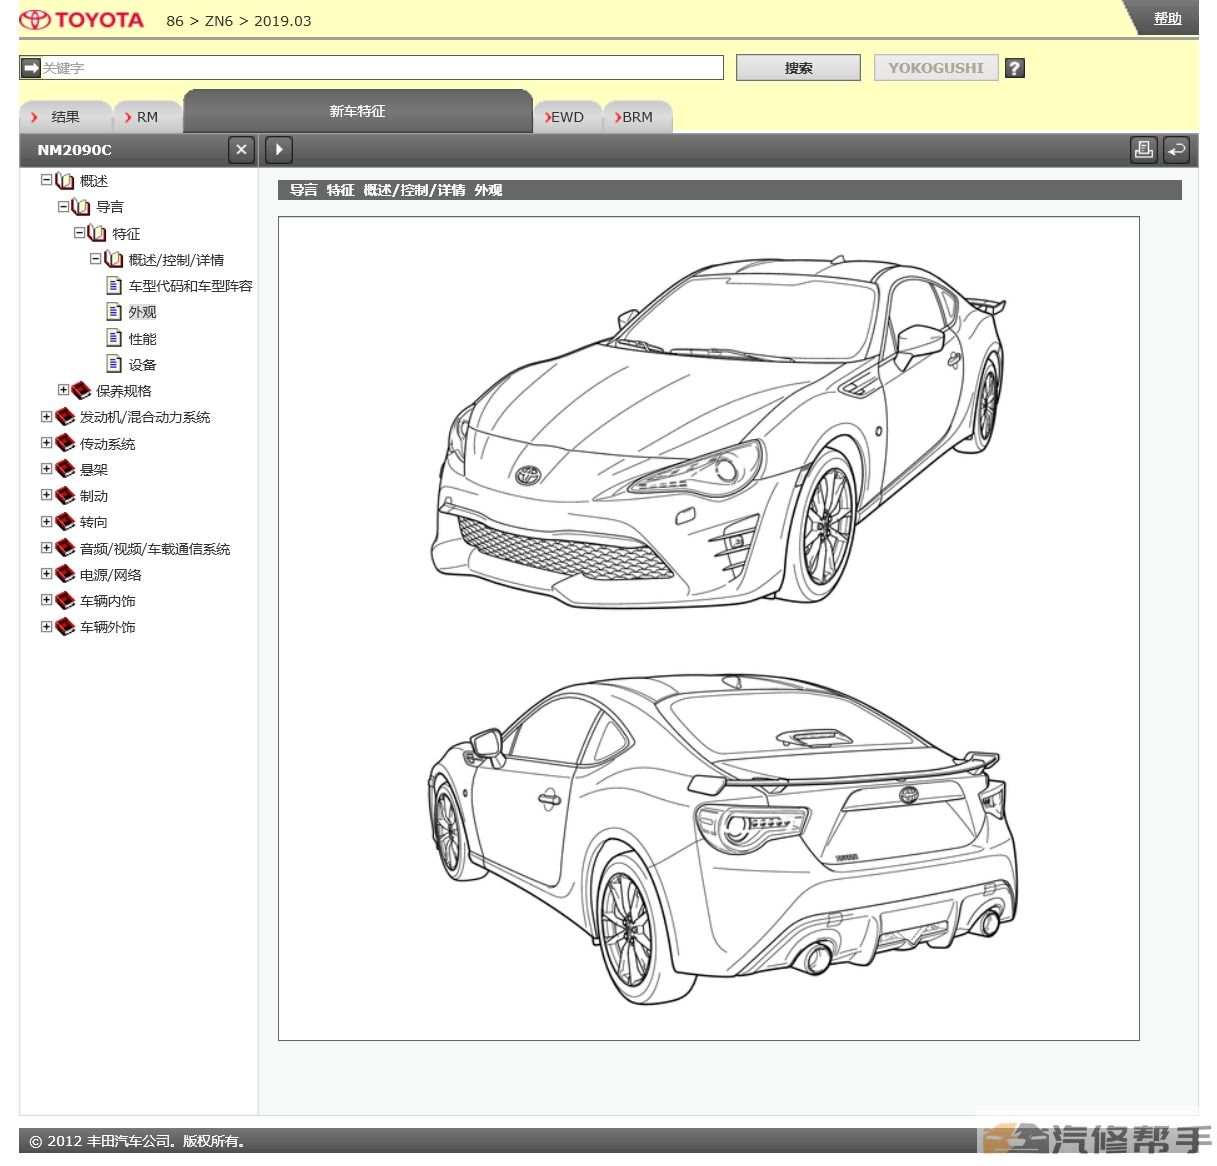Collapse the 概述 tree node
This screenshot has width=1217, height=1166.
point(46,180)
